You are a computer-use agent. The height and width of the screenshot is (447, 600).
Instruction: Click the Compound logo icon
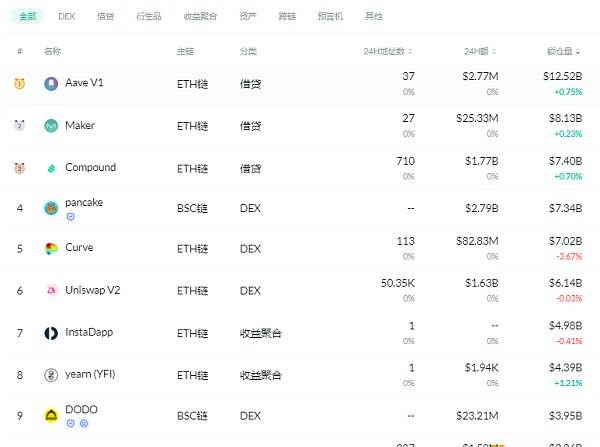[x=51, y=168]
